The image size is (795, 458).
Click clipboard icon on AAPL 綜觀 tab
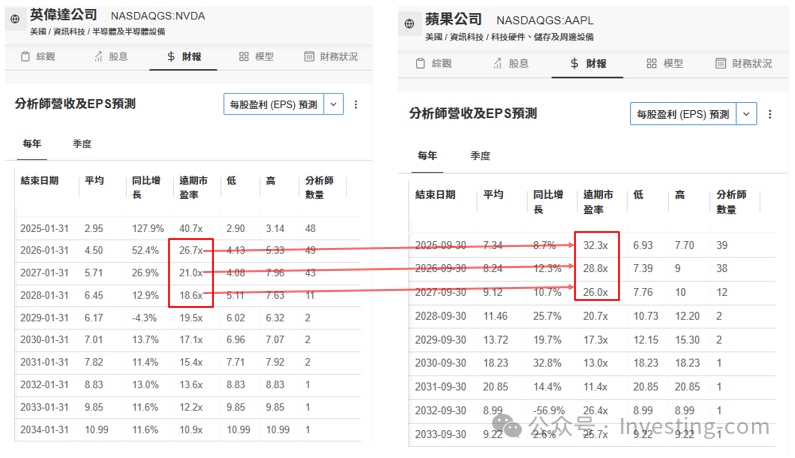[x=420, y=63]
